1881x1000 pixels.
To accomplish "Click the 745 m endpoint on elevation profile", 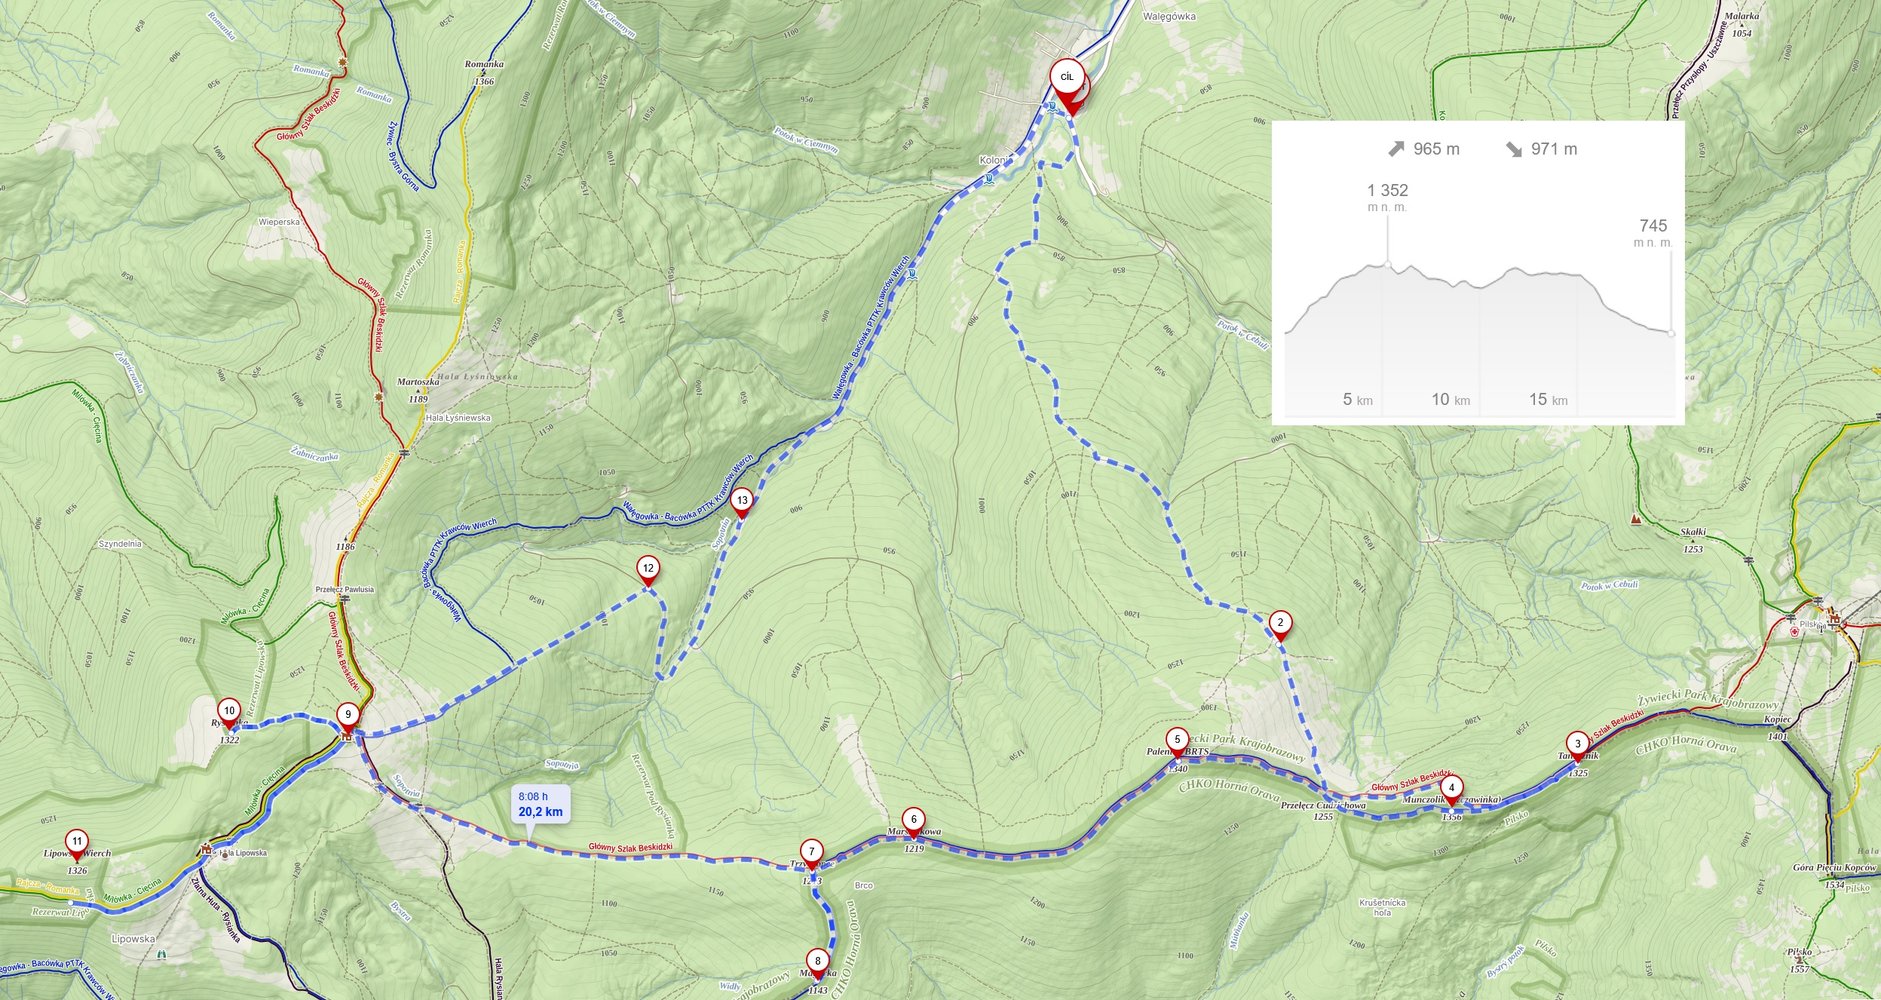I will click(1671, 333).
